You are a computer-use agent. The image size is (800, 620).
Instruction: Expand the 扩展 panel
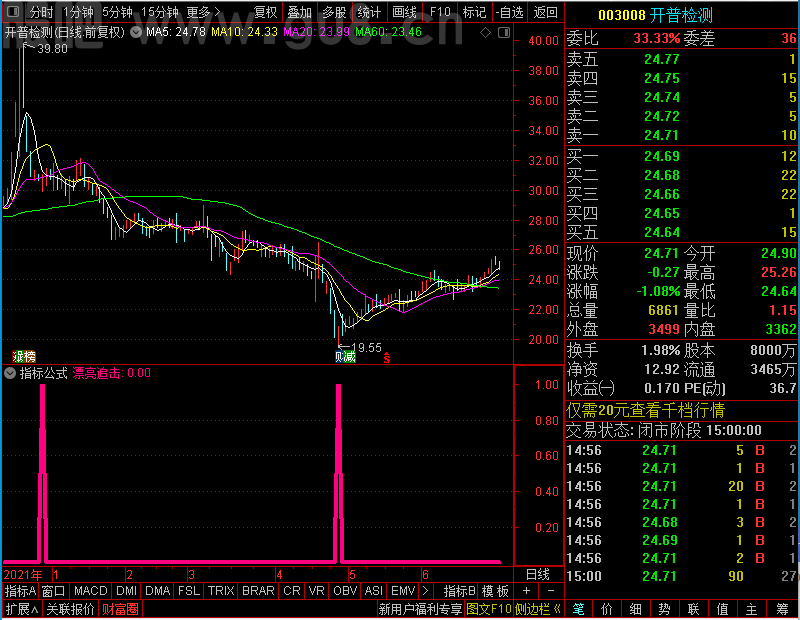point(22,609)
